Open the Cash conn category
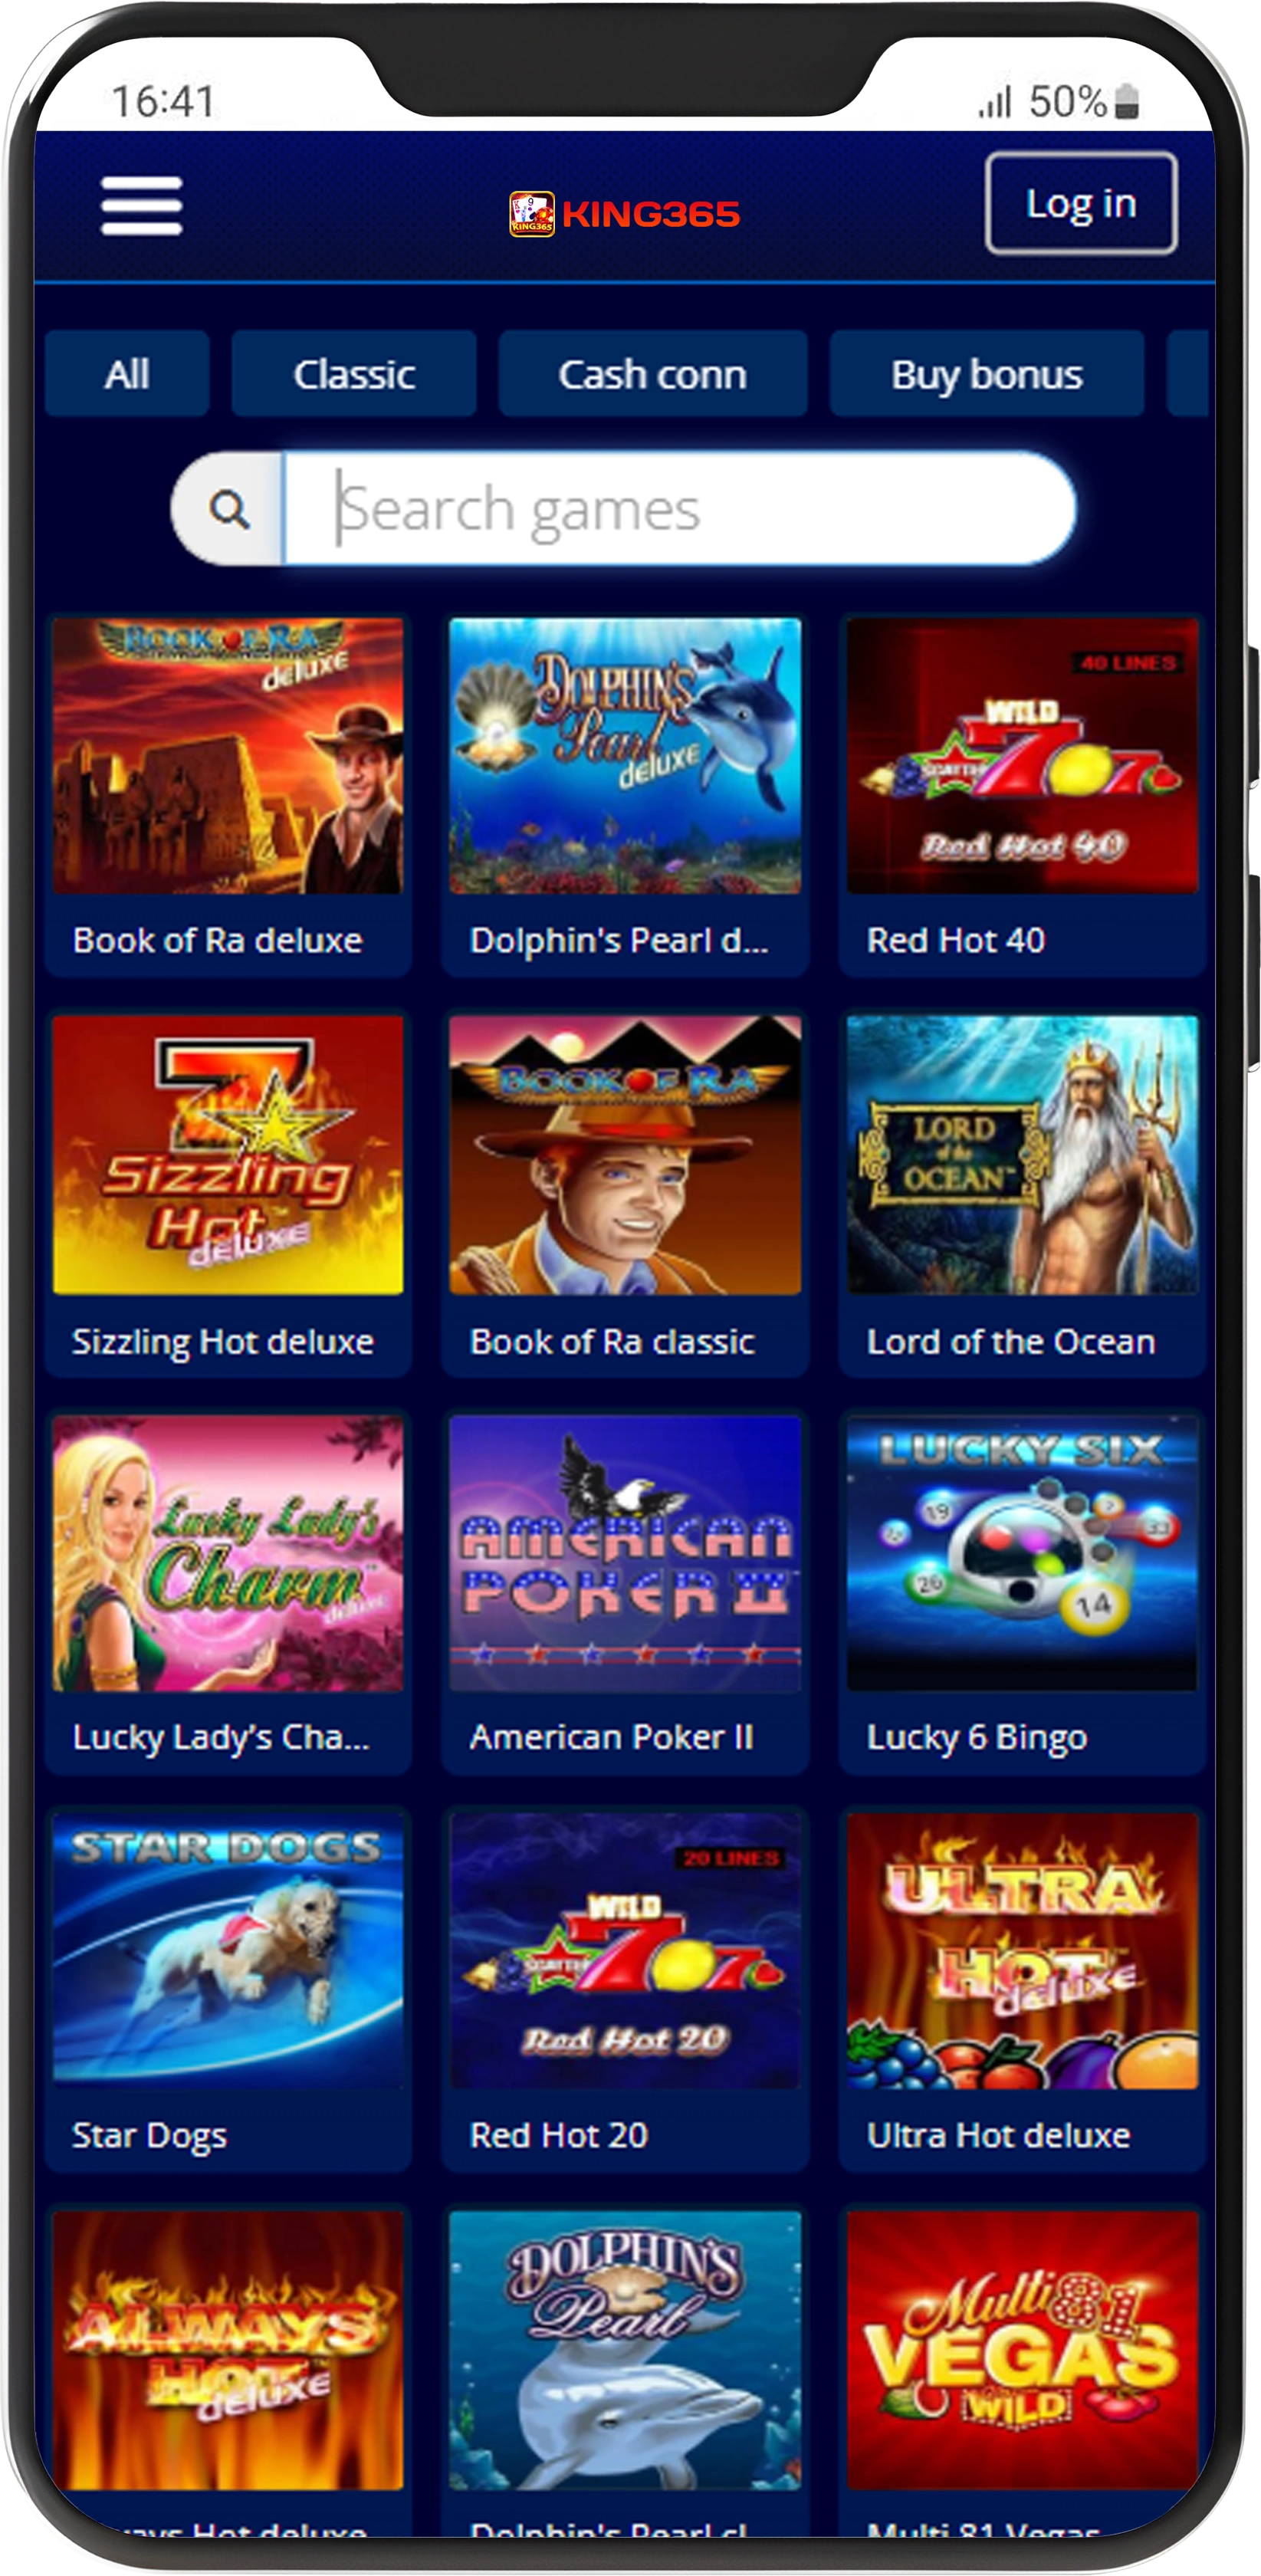This screenshot has height=2576, width=1261. pyautogui.click(x=652, y=374)
